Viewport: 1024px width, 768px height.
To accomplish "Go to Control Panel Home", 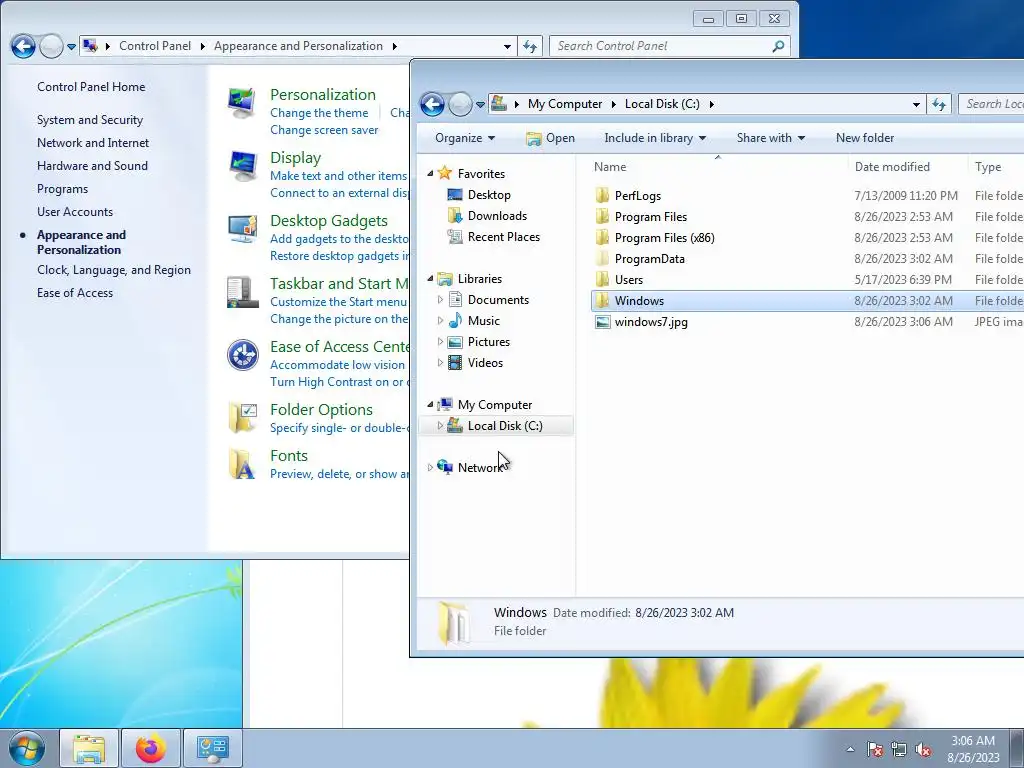I will [91, 87].
